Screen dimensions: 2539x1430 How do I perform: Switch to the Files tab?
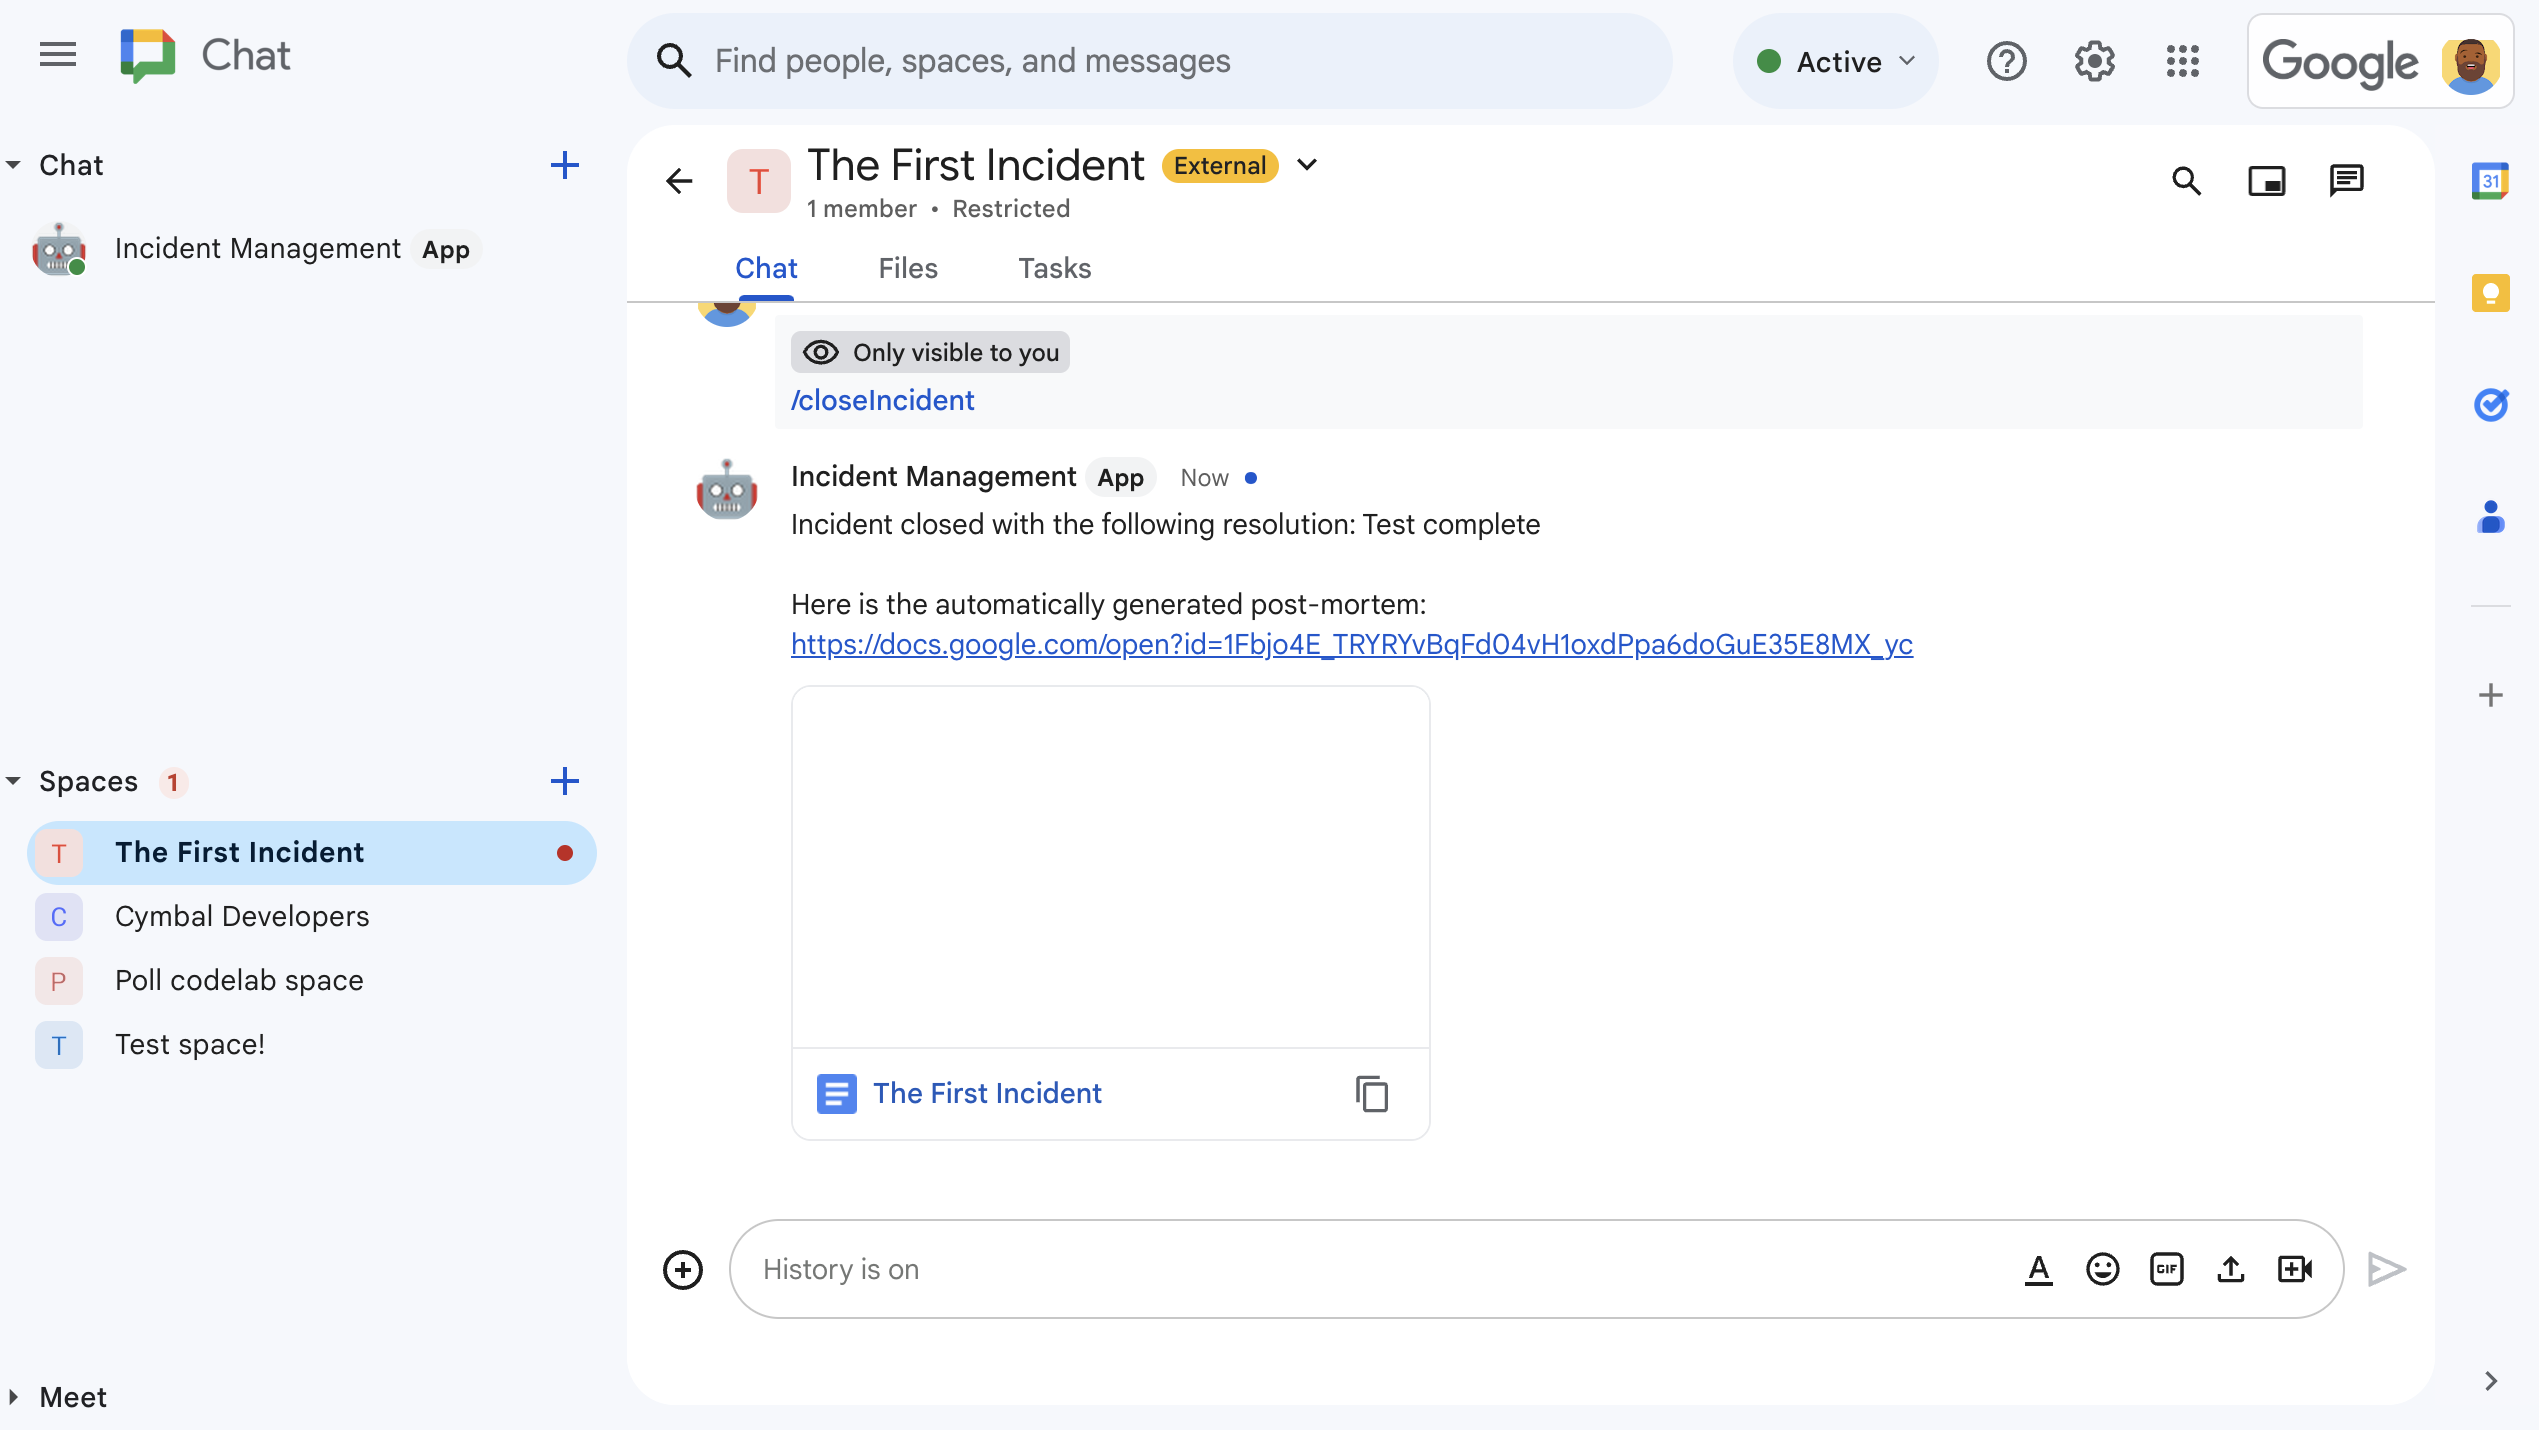907,267
